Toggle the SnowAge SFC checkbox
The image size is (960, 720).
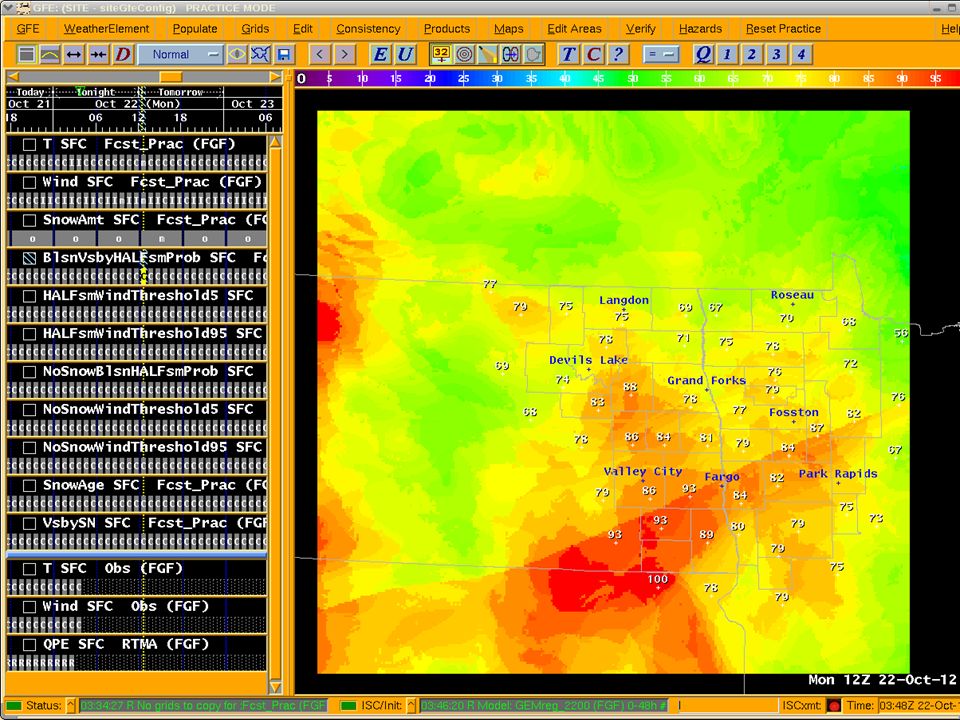tap(29, 486)
